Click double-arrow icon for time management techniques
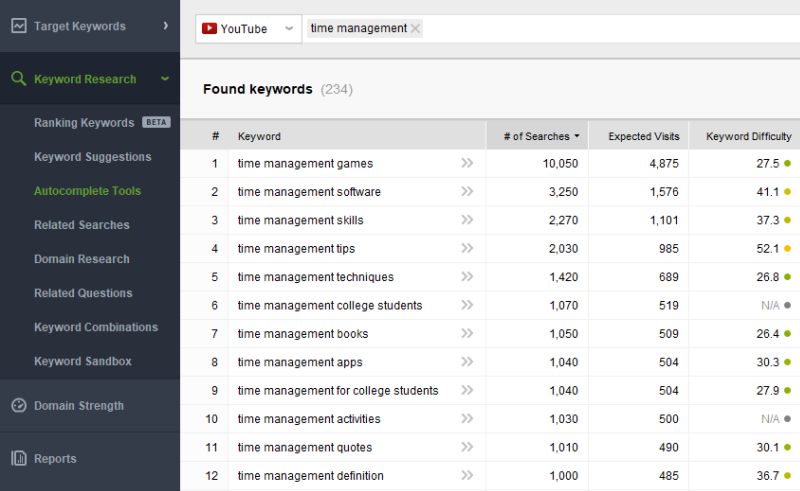This screenshot has width=800, height=491. coord(467,277)
